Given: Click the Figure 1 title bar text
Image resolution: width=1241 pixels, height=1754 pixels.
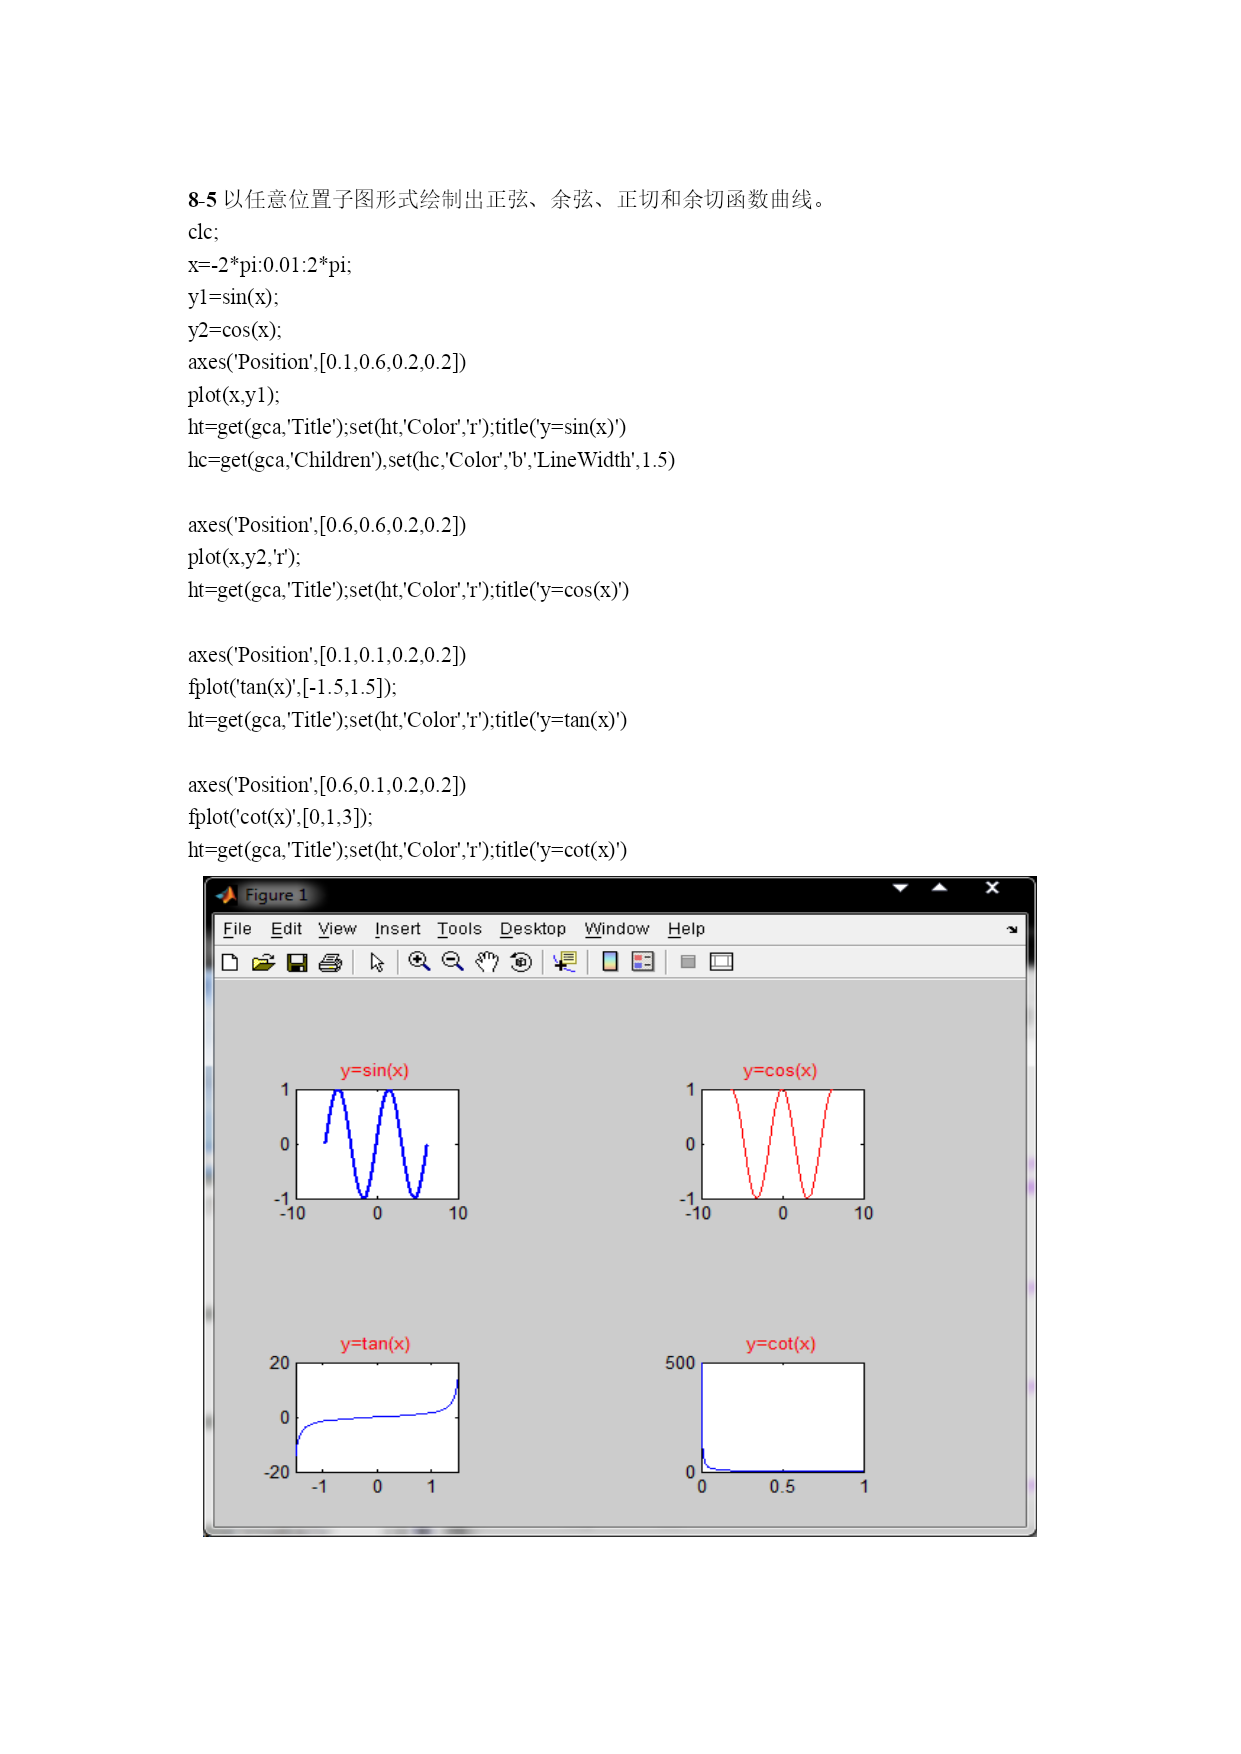Looking at the screenshot, I should [x=276, y=895].
